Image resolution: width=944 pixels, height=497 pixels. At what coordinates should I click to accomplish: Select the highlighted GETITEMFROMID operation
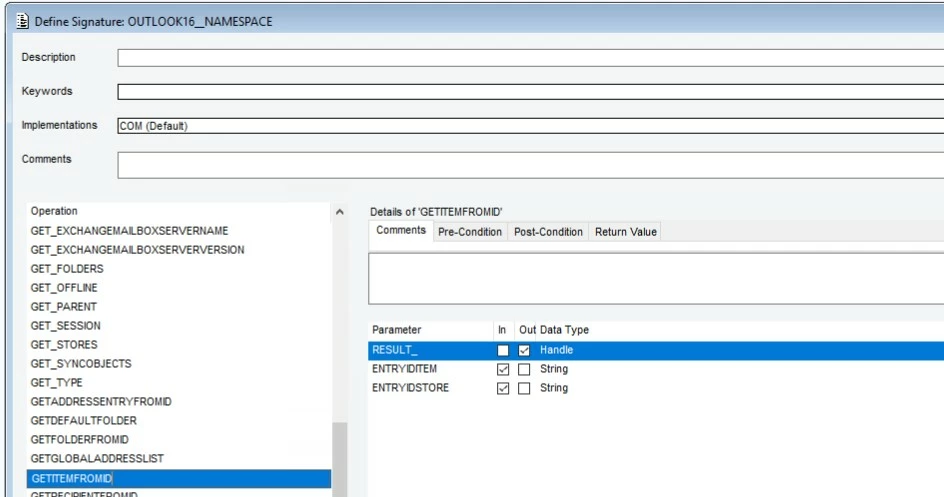pos(179,478)
